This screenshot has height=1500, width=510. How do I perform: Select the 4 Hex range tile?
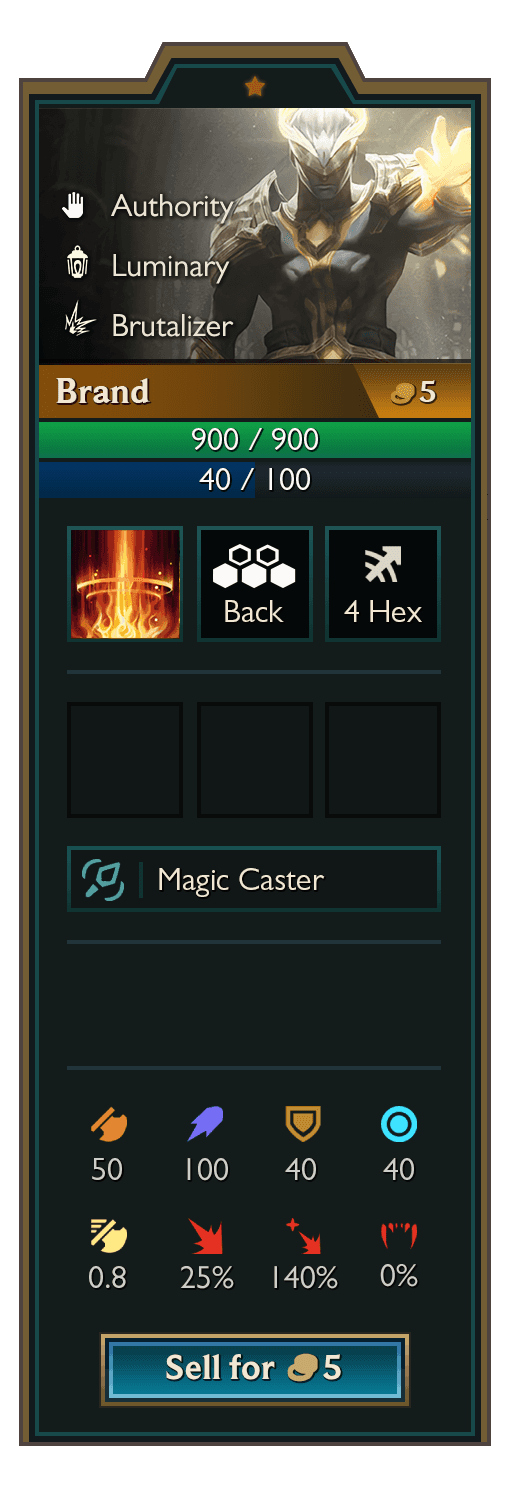click(383, 584)
